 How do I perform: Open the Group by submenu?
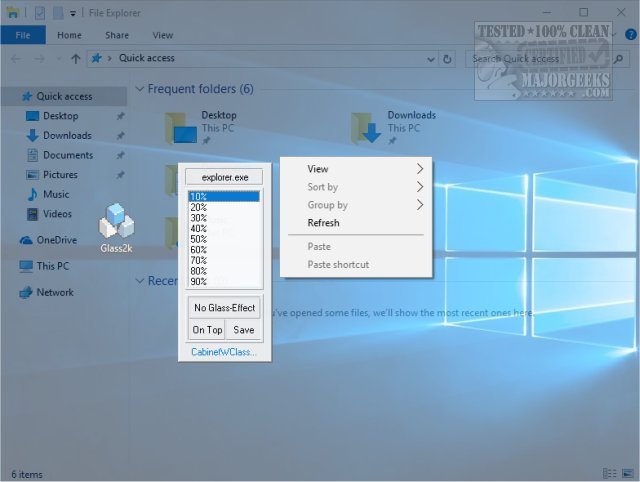coord(356,205)
